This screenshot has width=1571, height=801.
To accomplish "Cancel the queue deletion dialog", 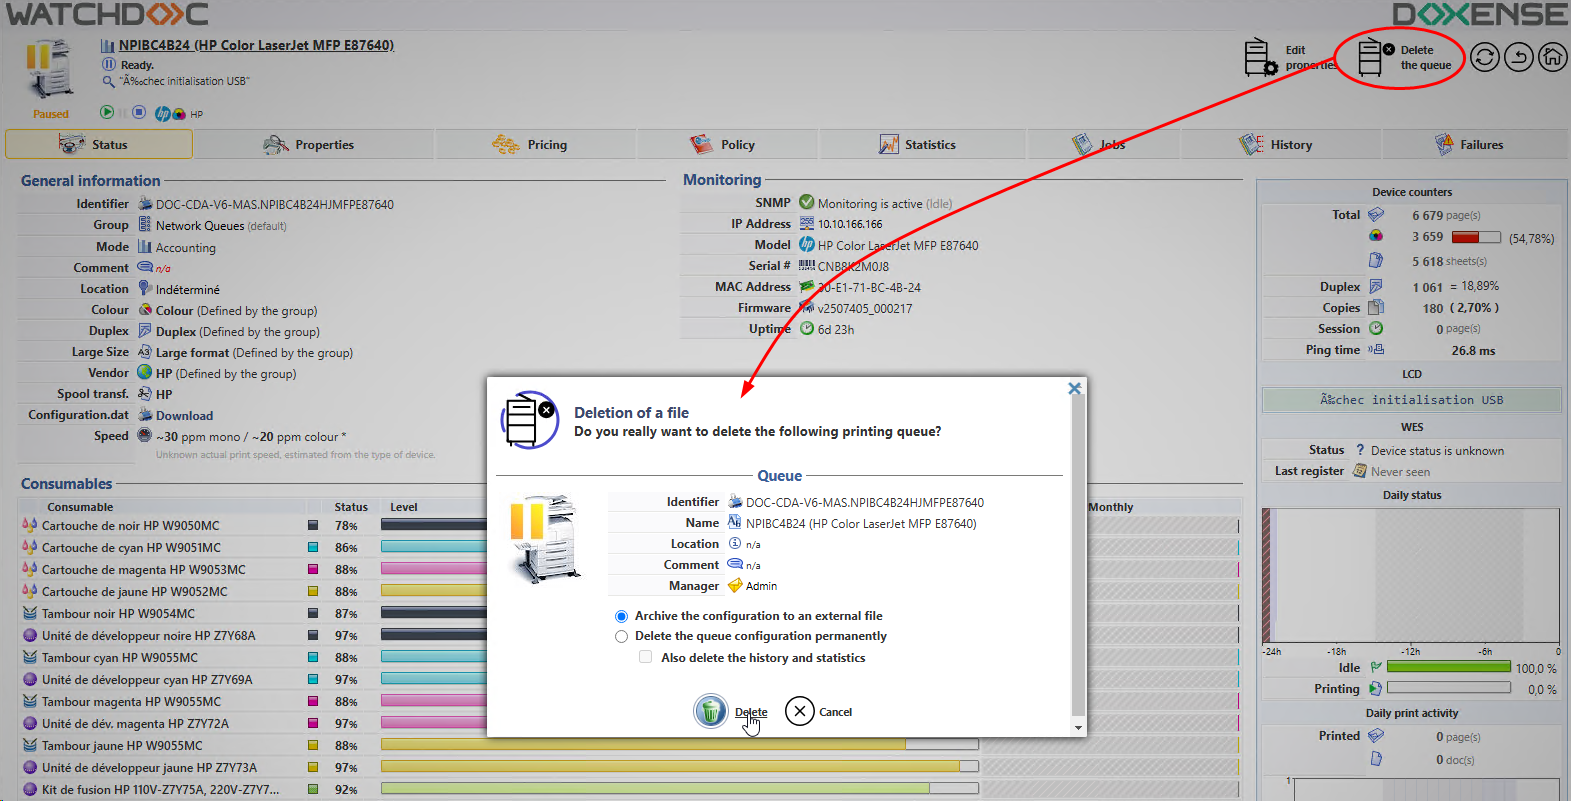I will tap(819, 711).
